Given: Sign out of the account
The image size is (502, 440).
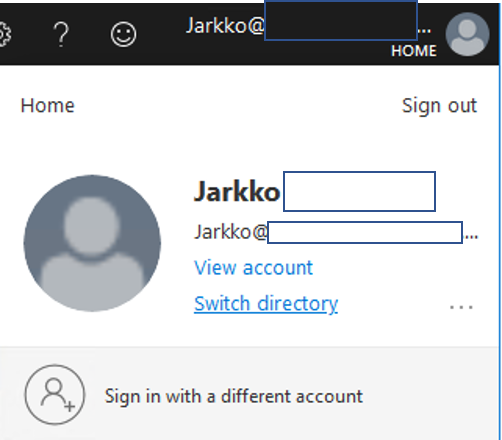Looking at the screenshot, I should pyautogui.click(x=439, y=106).
